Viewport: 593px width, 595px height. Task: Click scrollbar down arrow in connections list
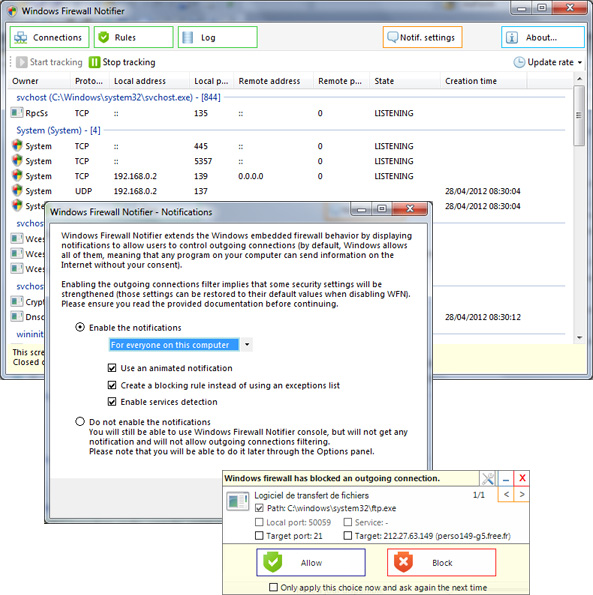click(x=579, y=337)
